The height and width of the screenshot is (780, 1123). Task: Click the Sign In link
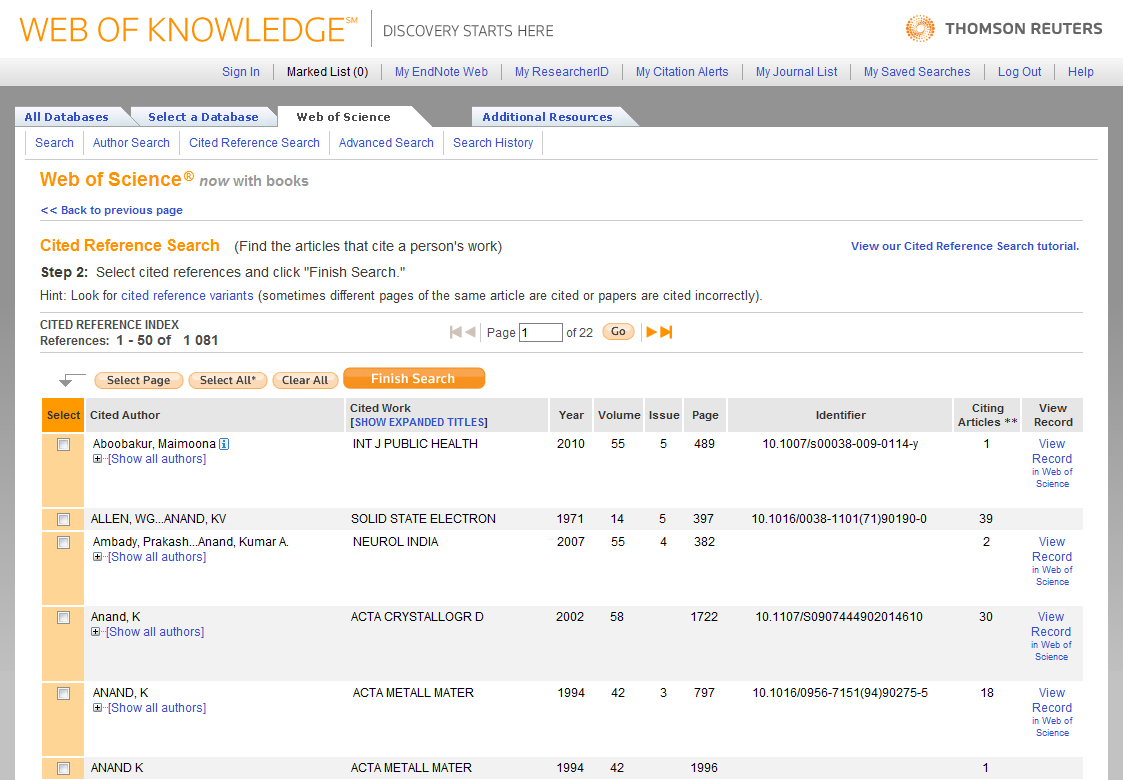click(x=241, y=72)
